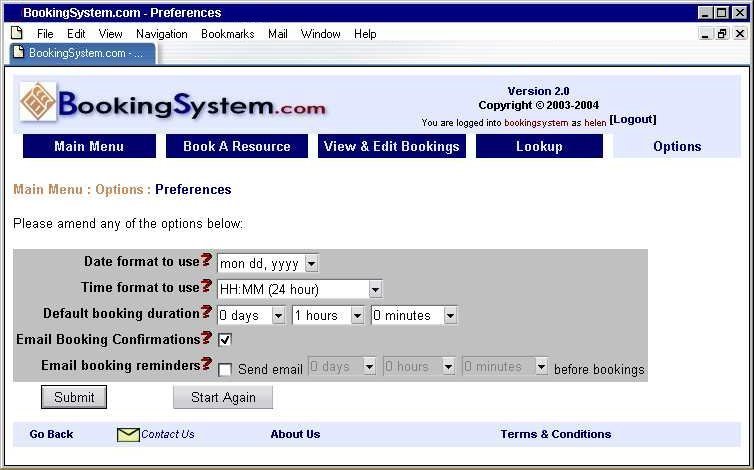Click Main Menu in the breadcrumb

[x=48, y=190]
